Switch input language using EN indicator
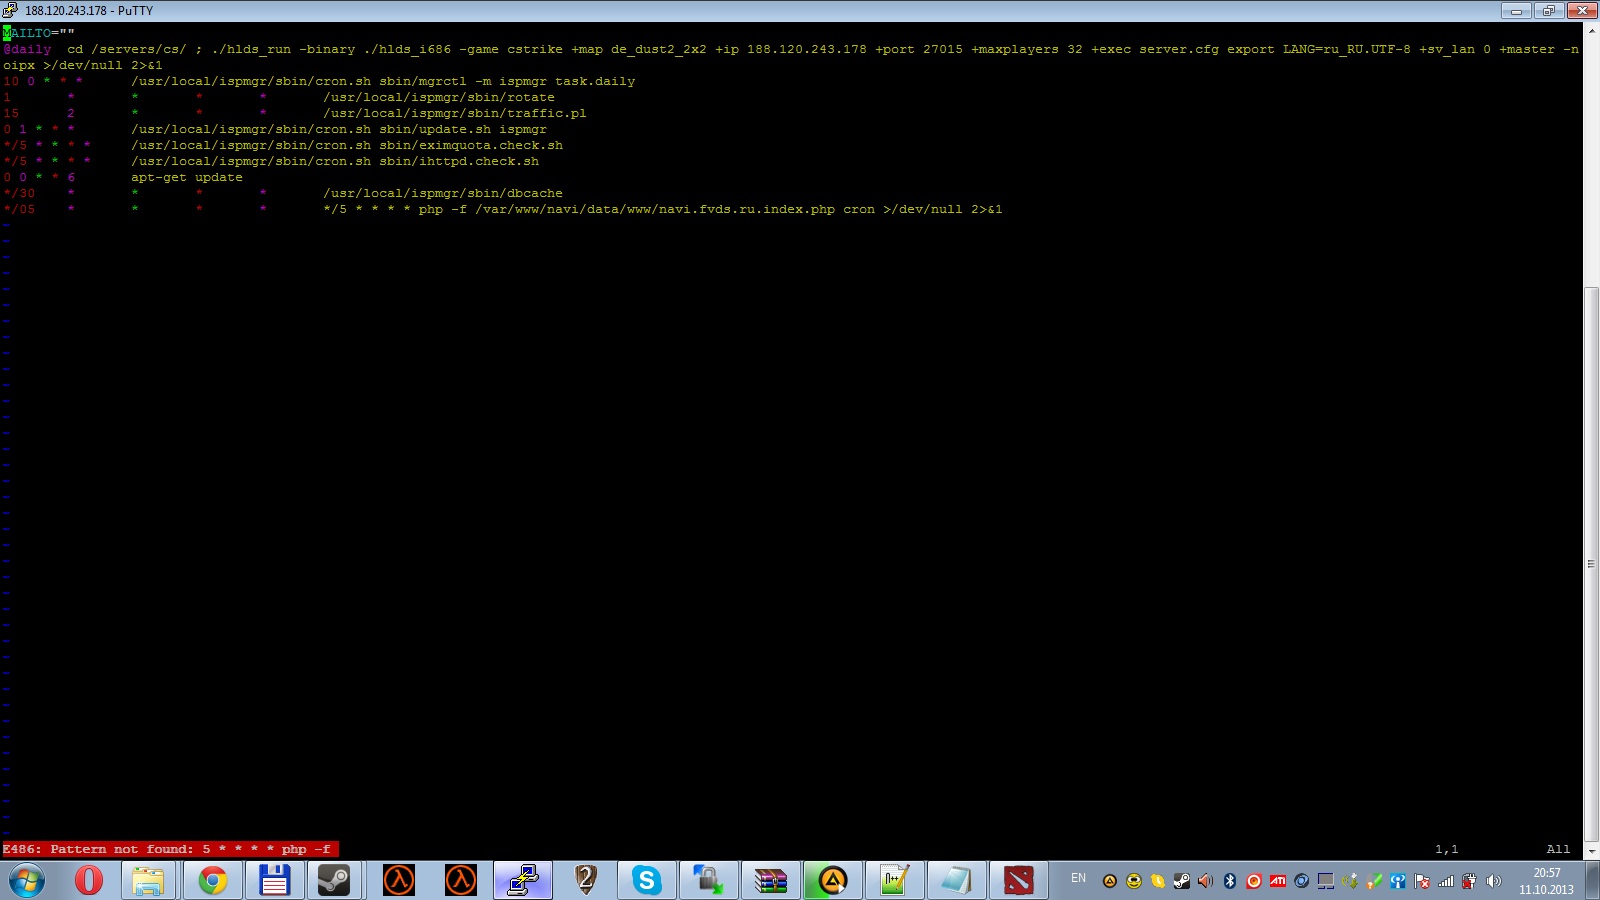Viewport: 1600px width, 900px height. point(1078,878)
